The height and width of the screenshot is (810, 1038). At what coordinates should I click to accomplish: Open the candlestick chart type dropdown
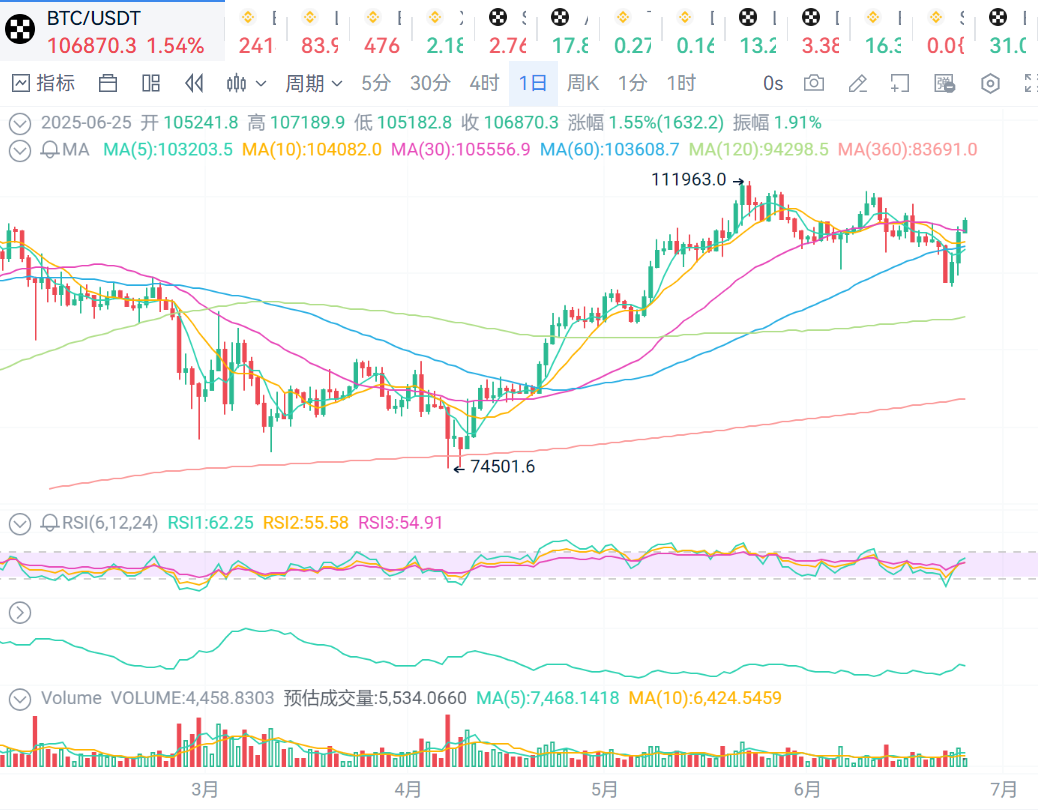(246, 83)
